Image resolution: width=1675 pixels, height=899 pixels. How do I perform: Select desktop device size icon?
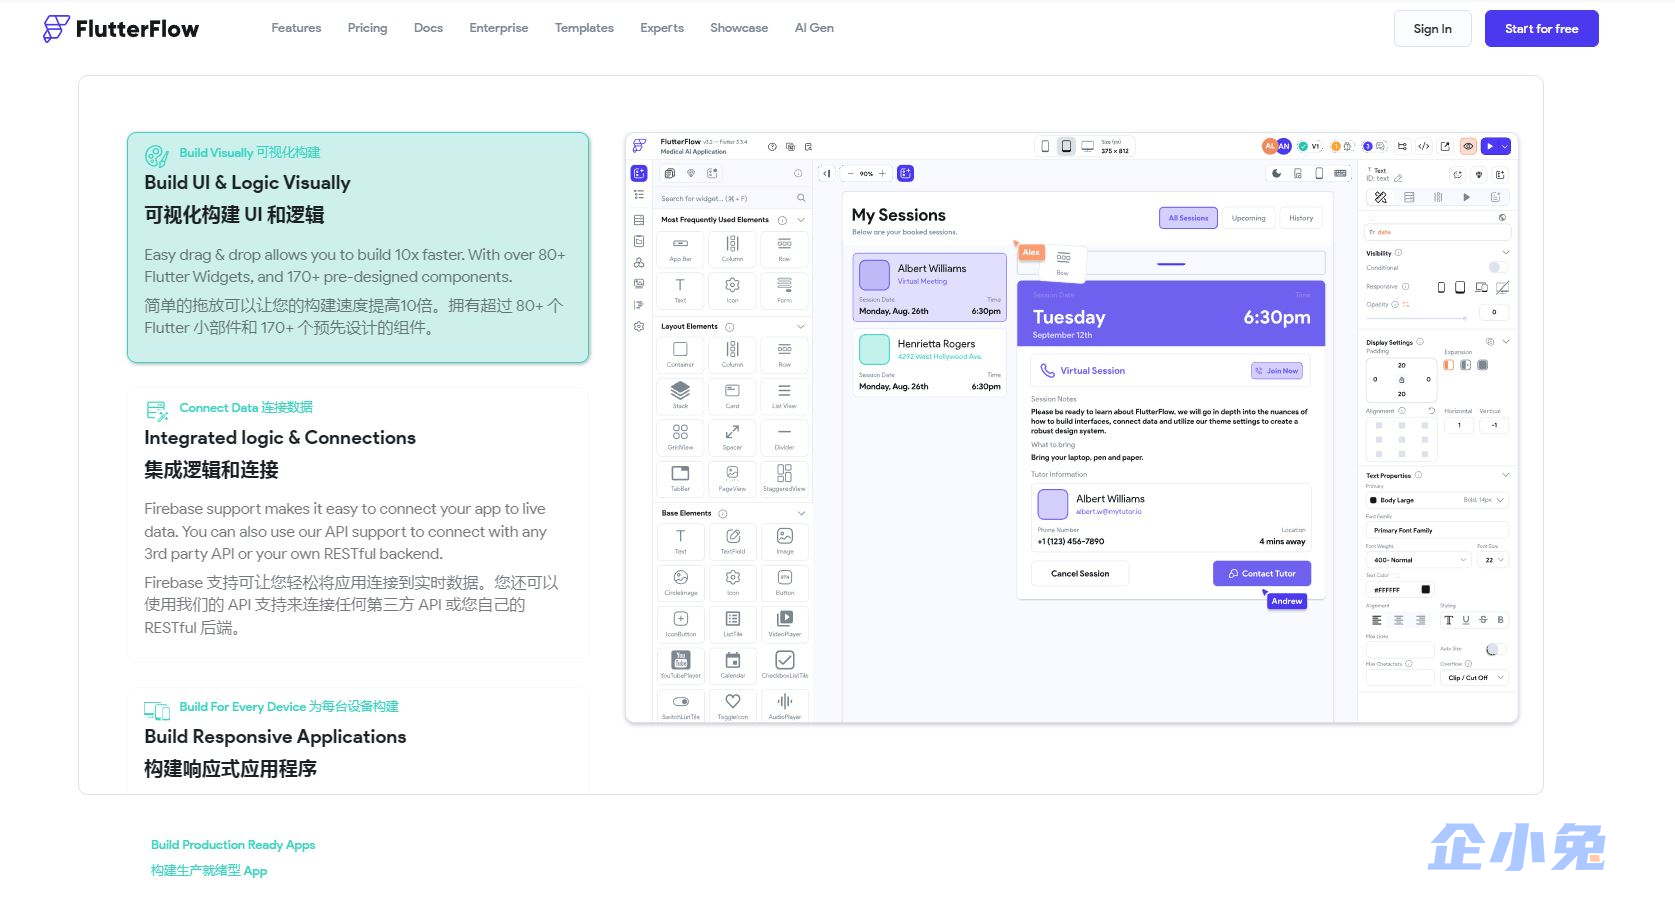click(1087, 146)
